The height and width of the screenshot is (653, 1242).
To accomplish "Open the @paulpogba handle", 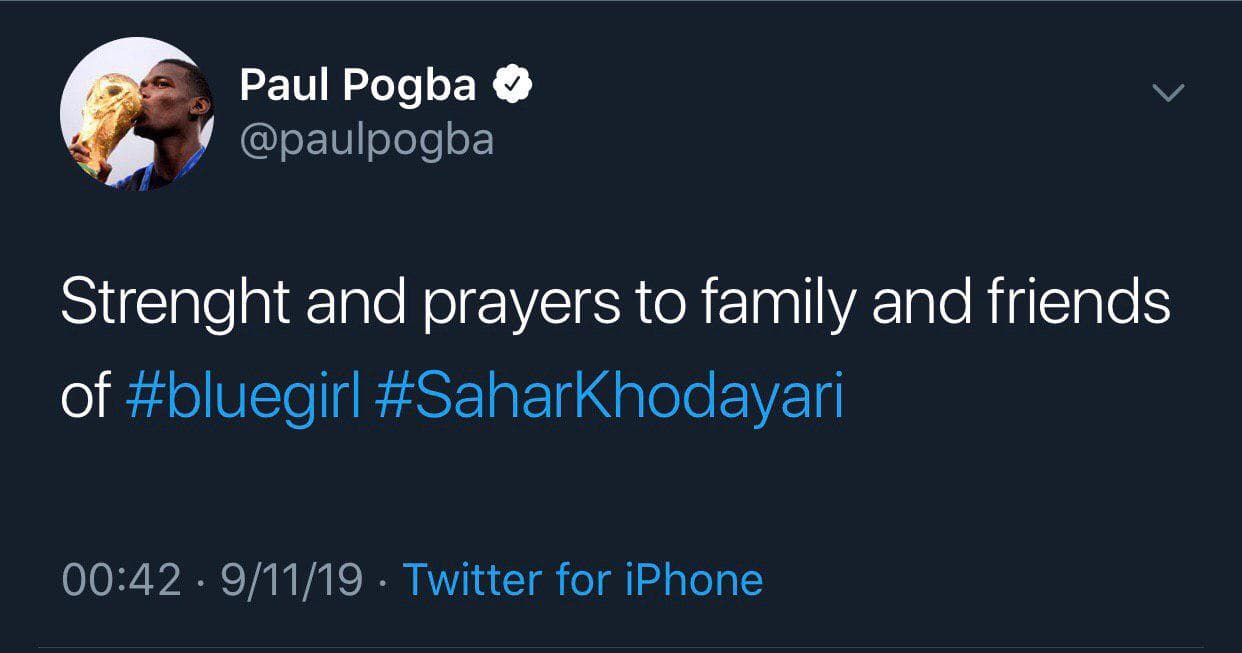I will (x=367, y=139).
